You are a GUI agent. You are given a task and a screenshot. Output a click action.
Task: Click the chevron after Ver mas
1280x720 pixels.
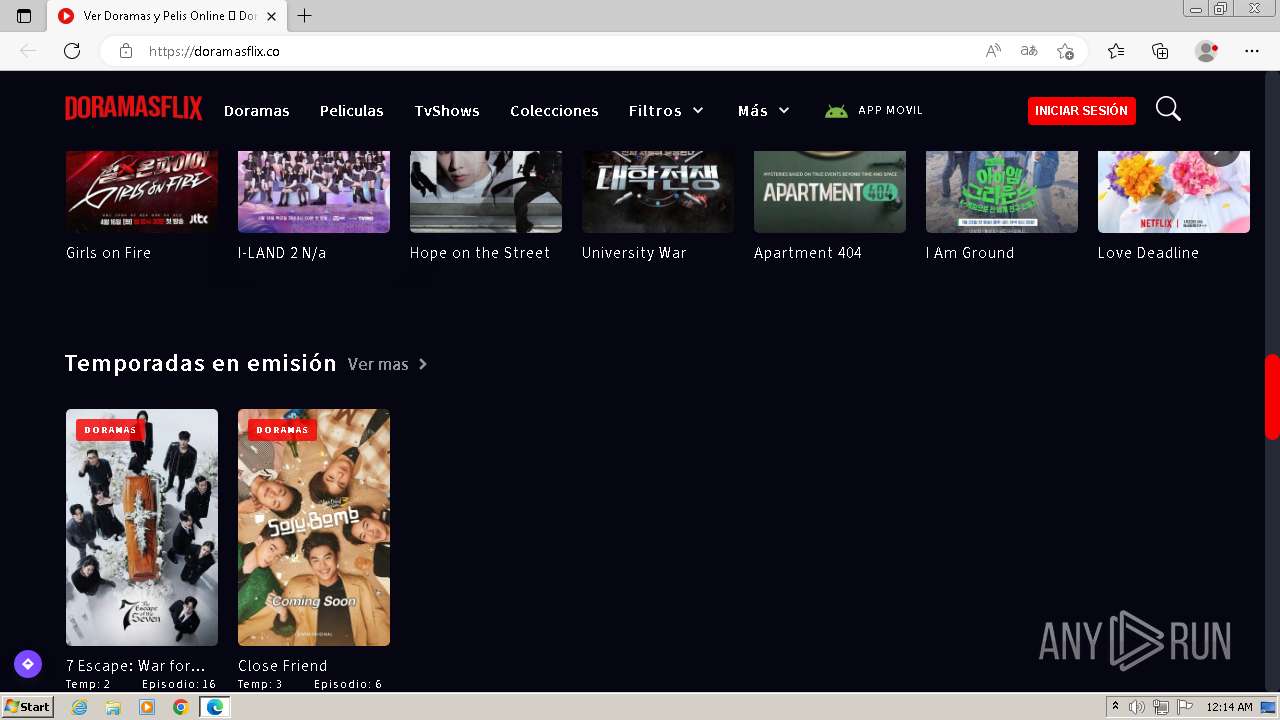423,364
